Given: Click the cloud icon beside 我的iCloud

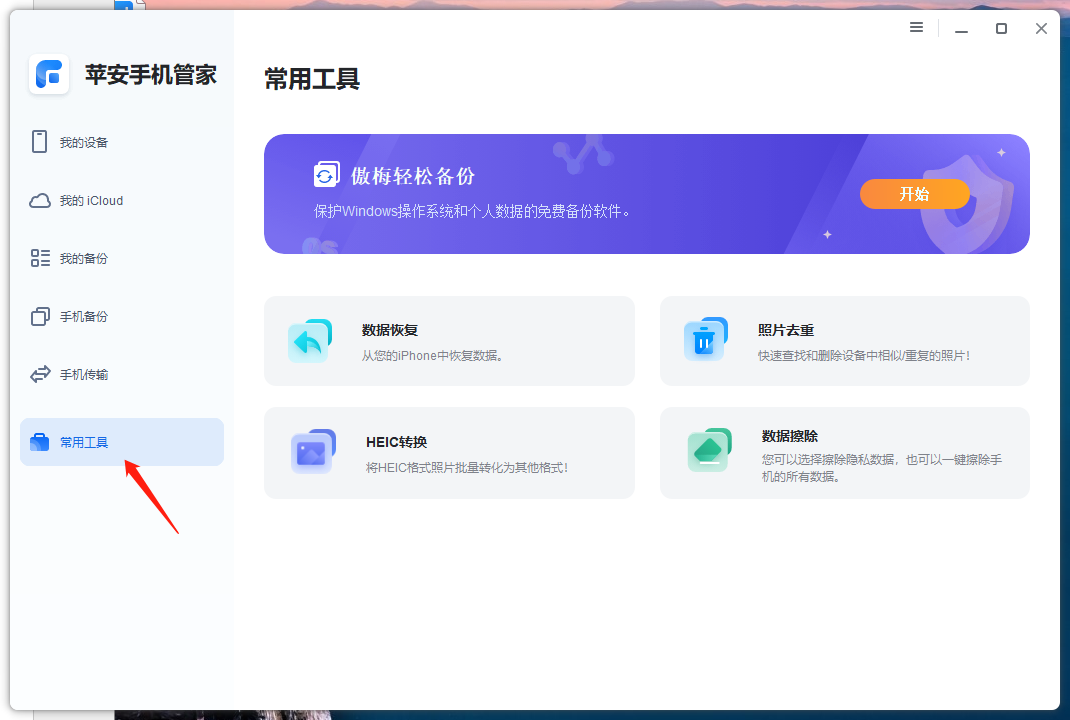Looking at the screenshot, I should pos(40,200).
